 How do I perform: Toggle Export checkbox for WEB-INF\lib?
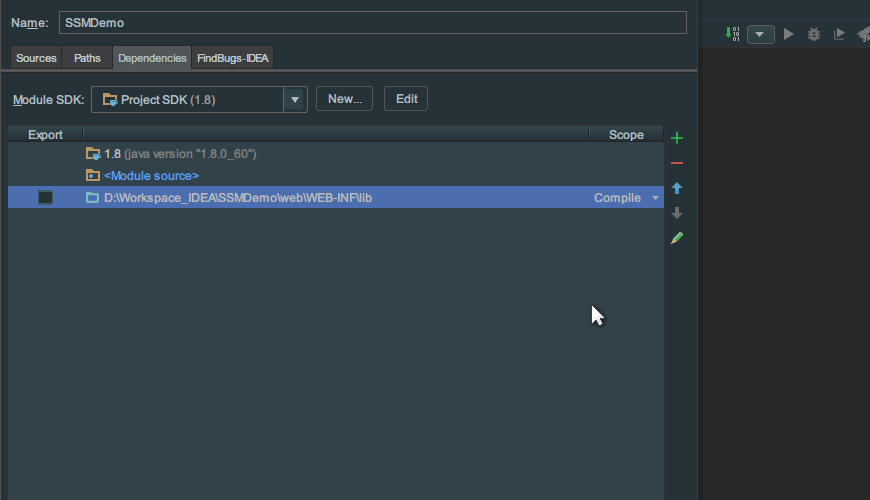tap(45, 198)
